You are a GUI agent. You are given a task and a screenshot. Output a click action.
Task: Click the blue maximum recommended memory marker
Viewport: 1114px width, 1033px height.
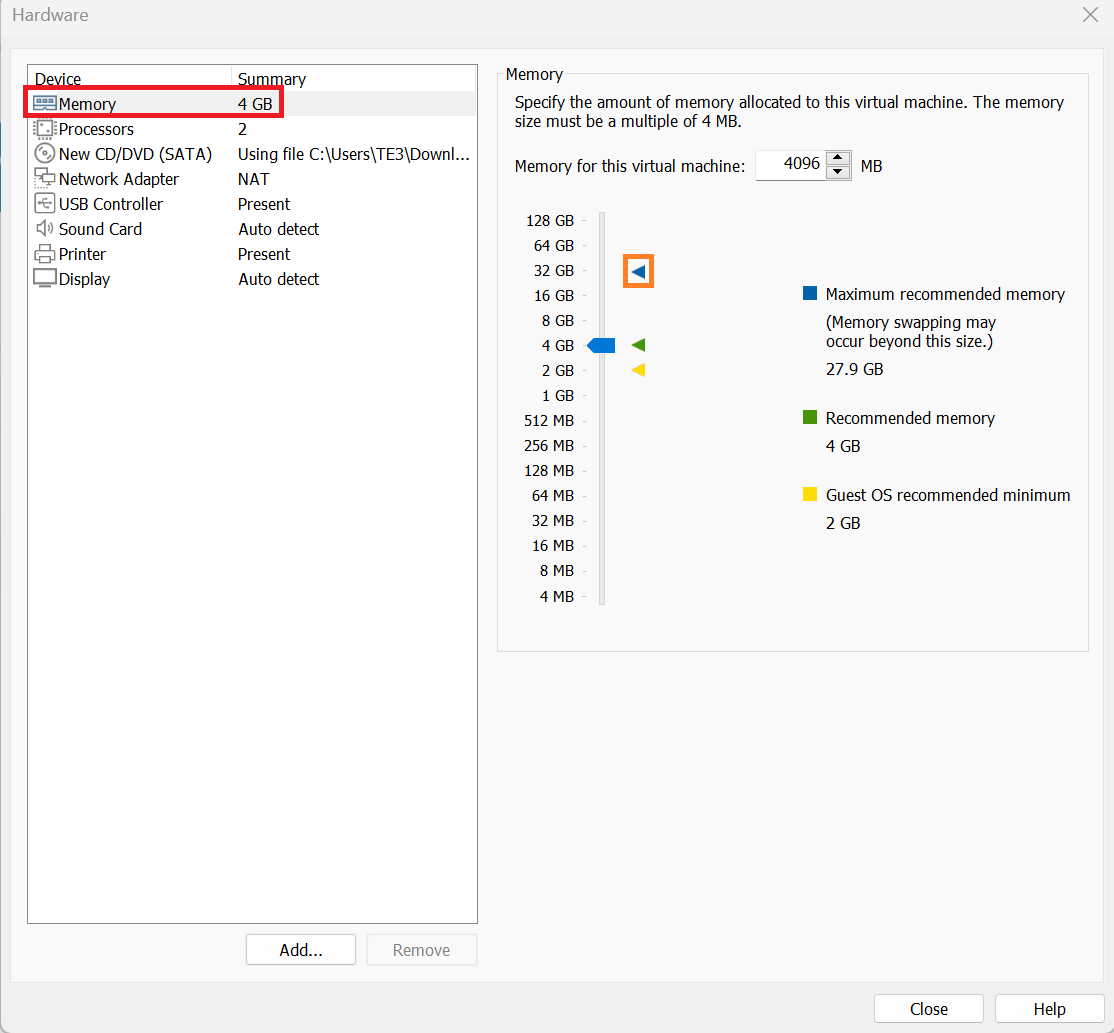(638, 271)
